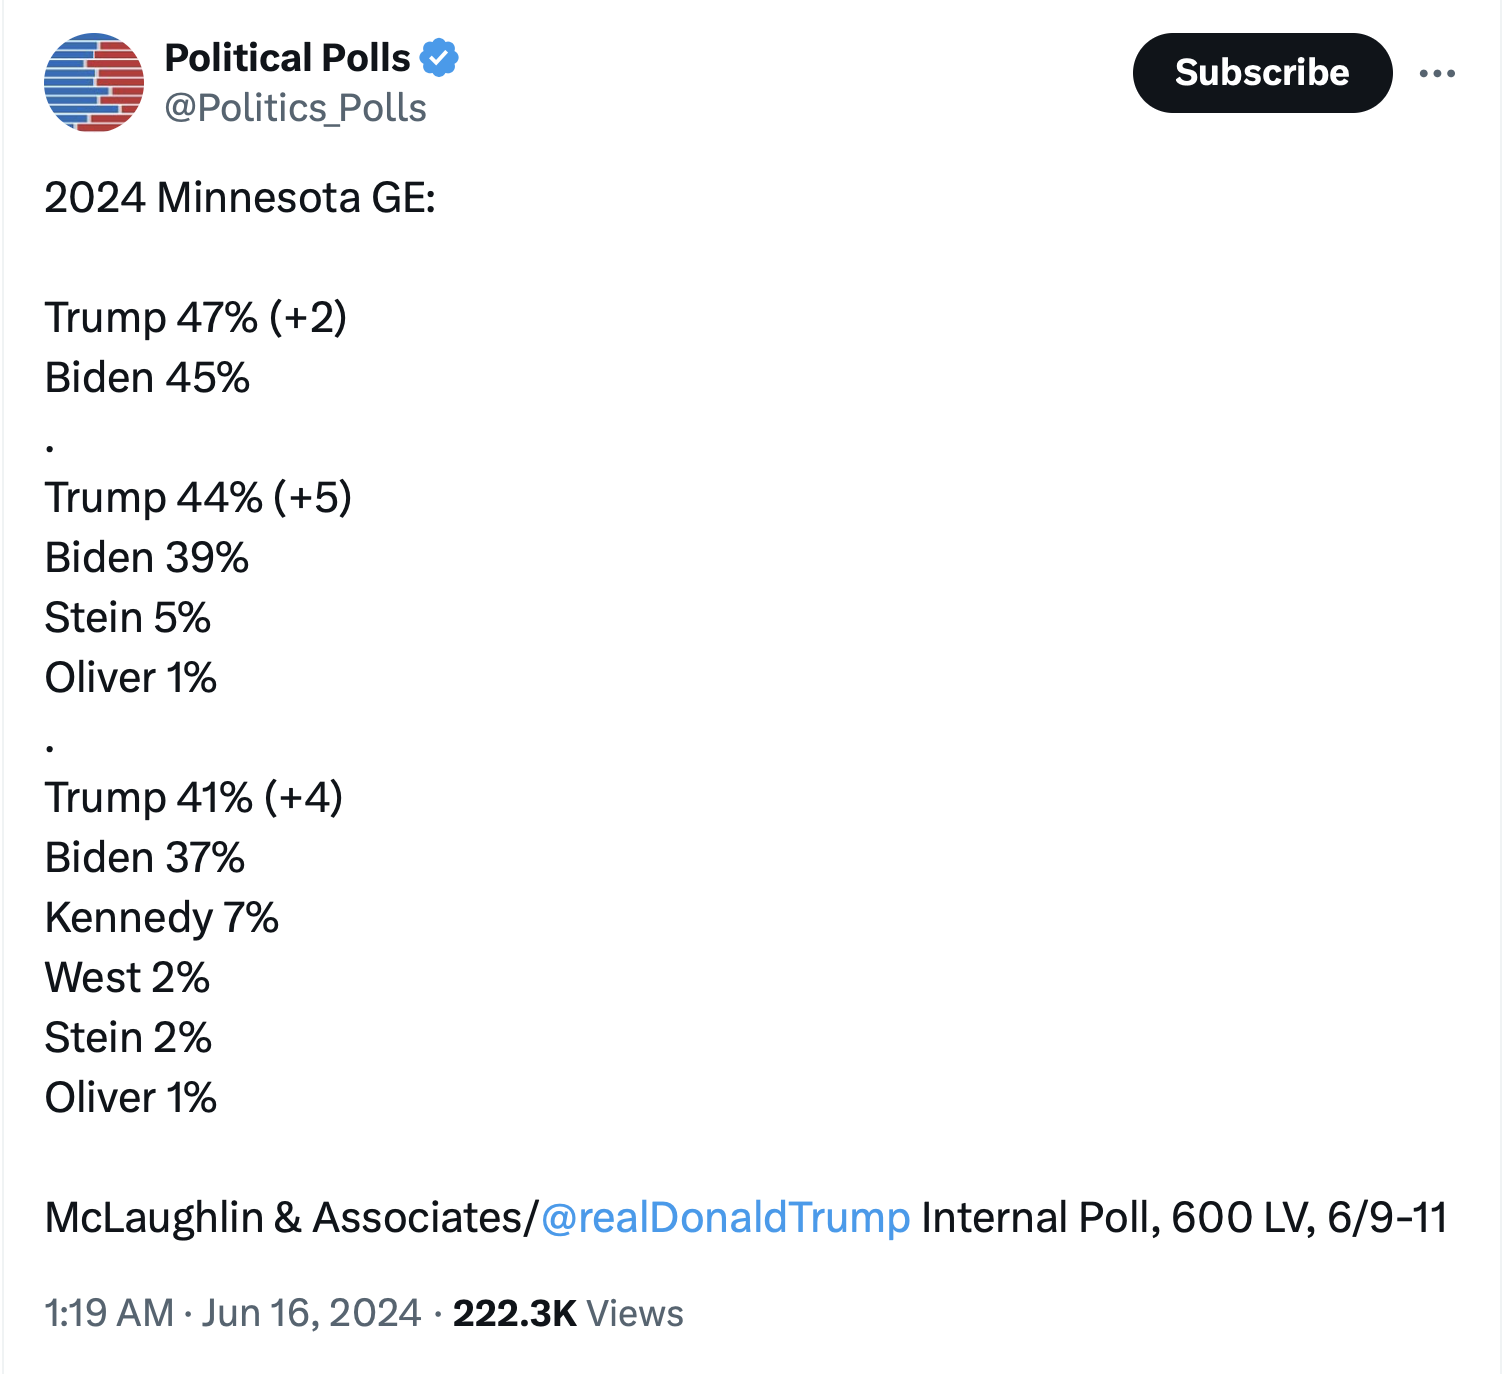Click the "Biden 45%" line
The width and height of the screenshot is (1508, 1374).
point(147,377)
